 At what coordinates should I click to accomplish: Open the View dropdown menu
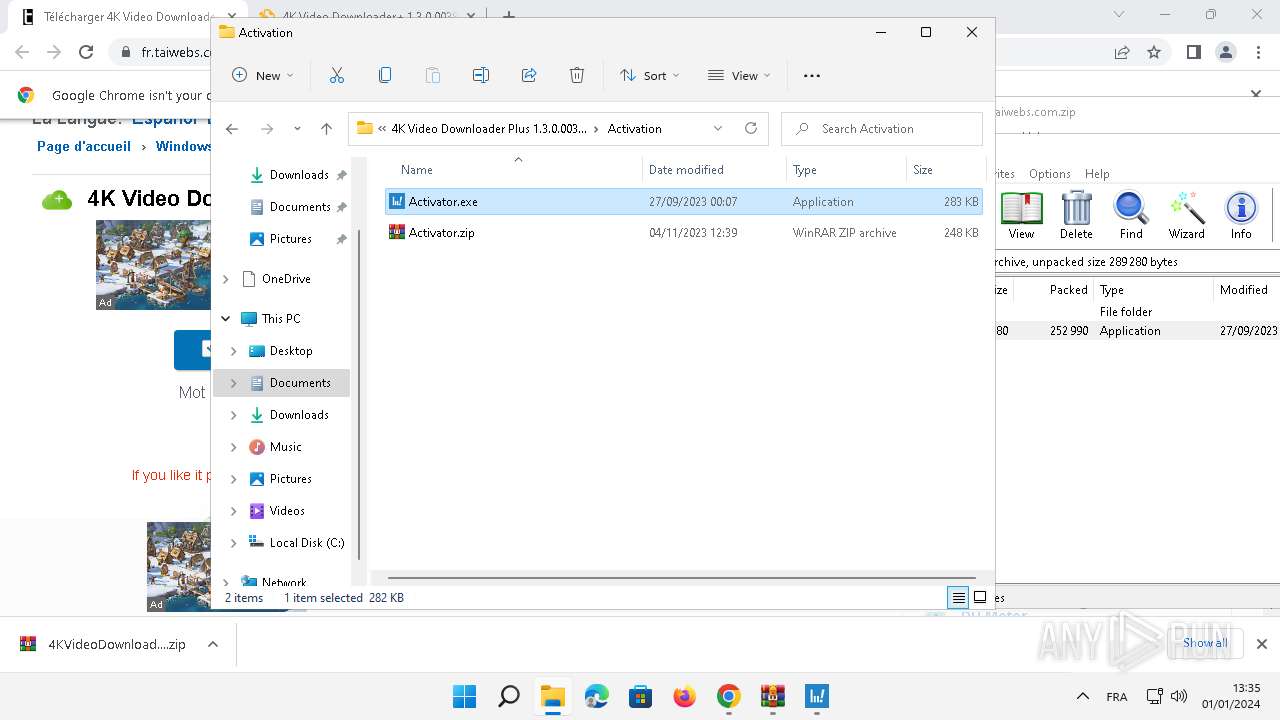(x=739, y=75)
